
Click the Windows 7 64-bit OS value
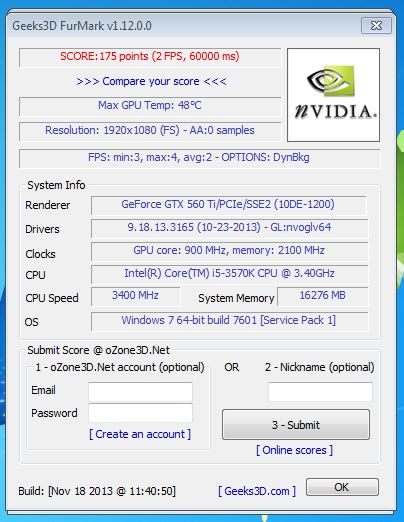pos(229,321)
